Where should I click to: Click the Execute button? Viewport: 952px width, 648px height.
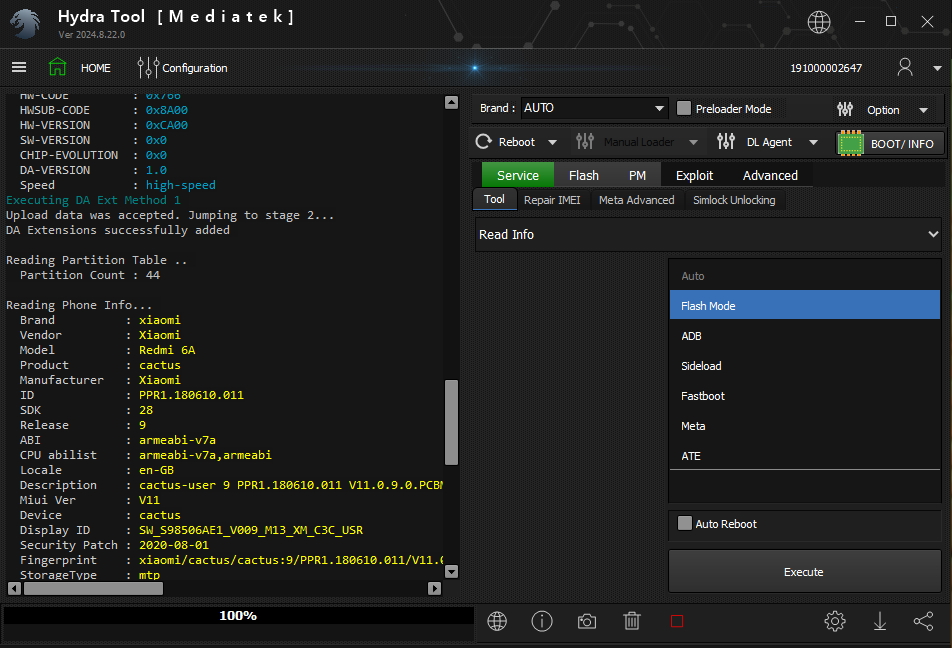[804, 571]
